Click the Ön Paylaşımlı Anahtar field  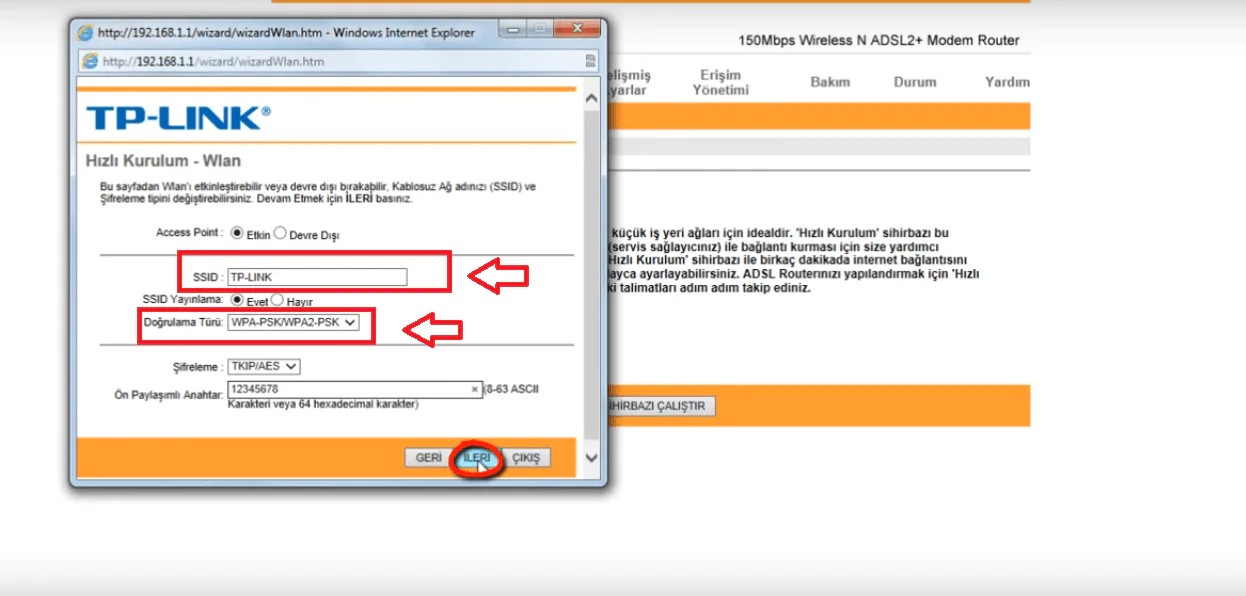355,389
